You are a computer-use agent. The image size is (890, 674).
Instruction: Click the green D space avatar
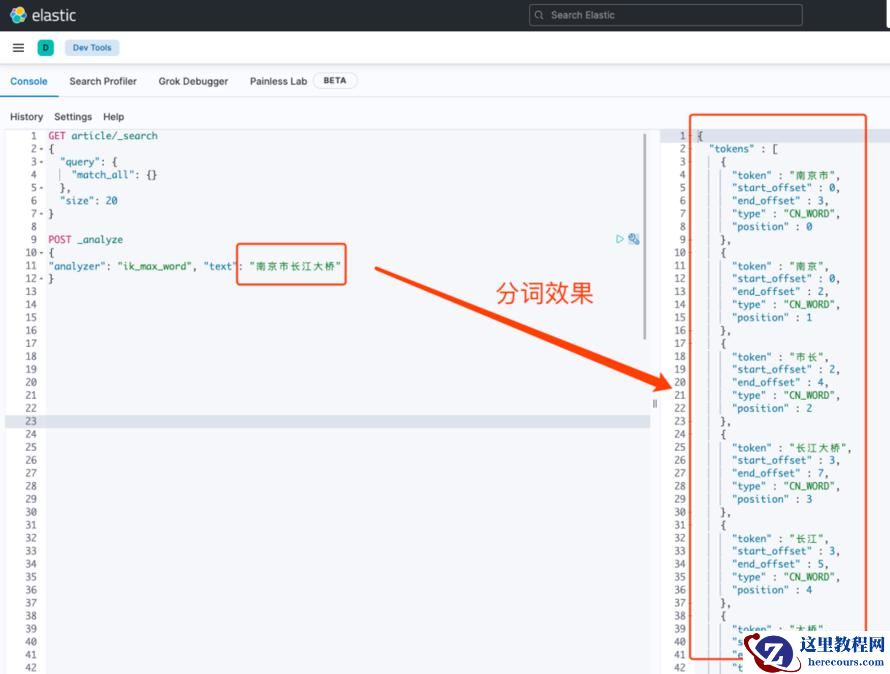click(x=45, y=48)
